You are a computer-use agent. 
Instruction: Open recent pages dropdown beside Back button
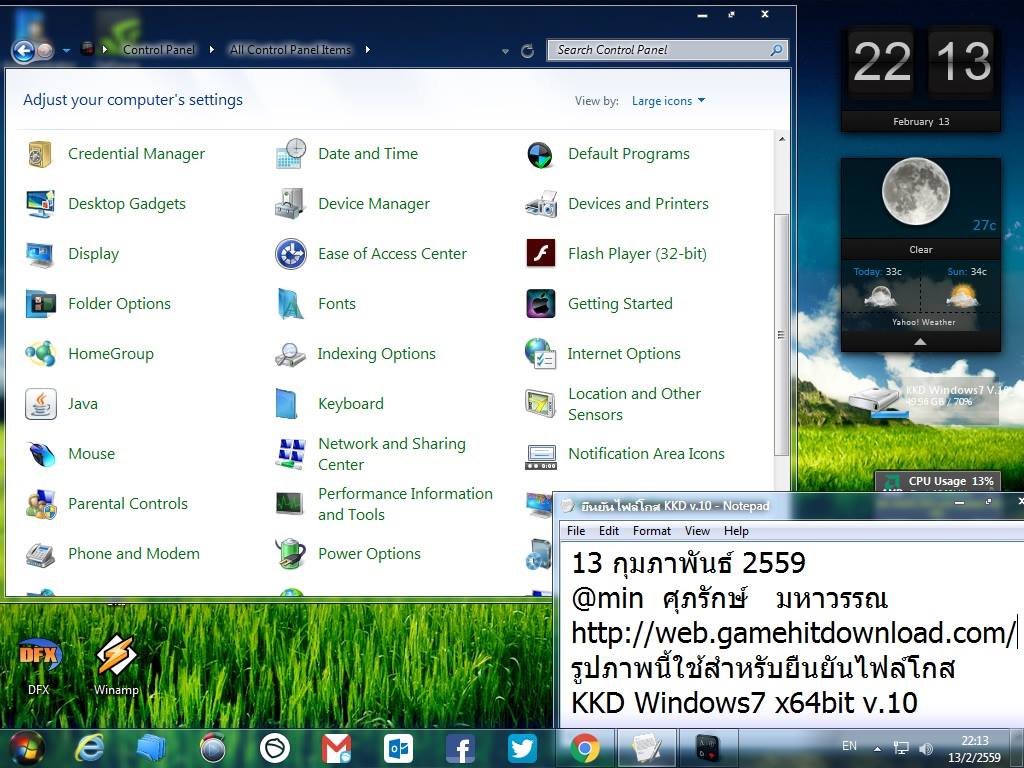pos(66,50)
